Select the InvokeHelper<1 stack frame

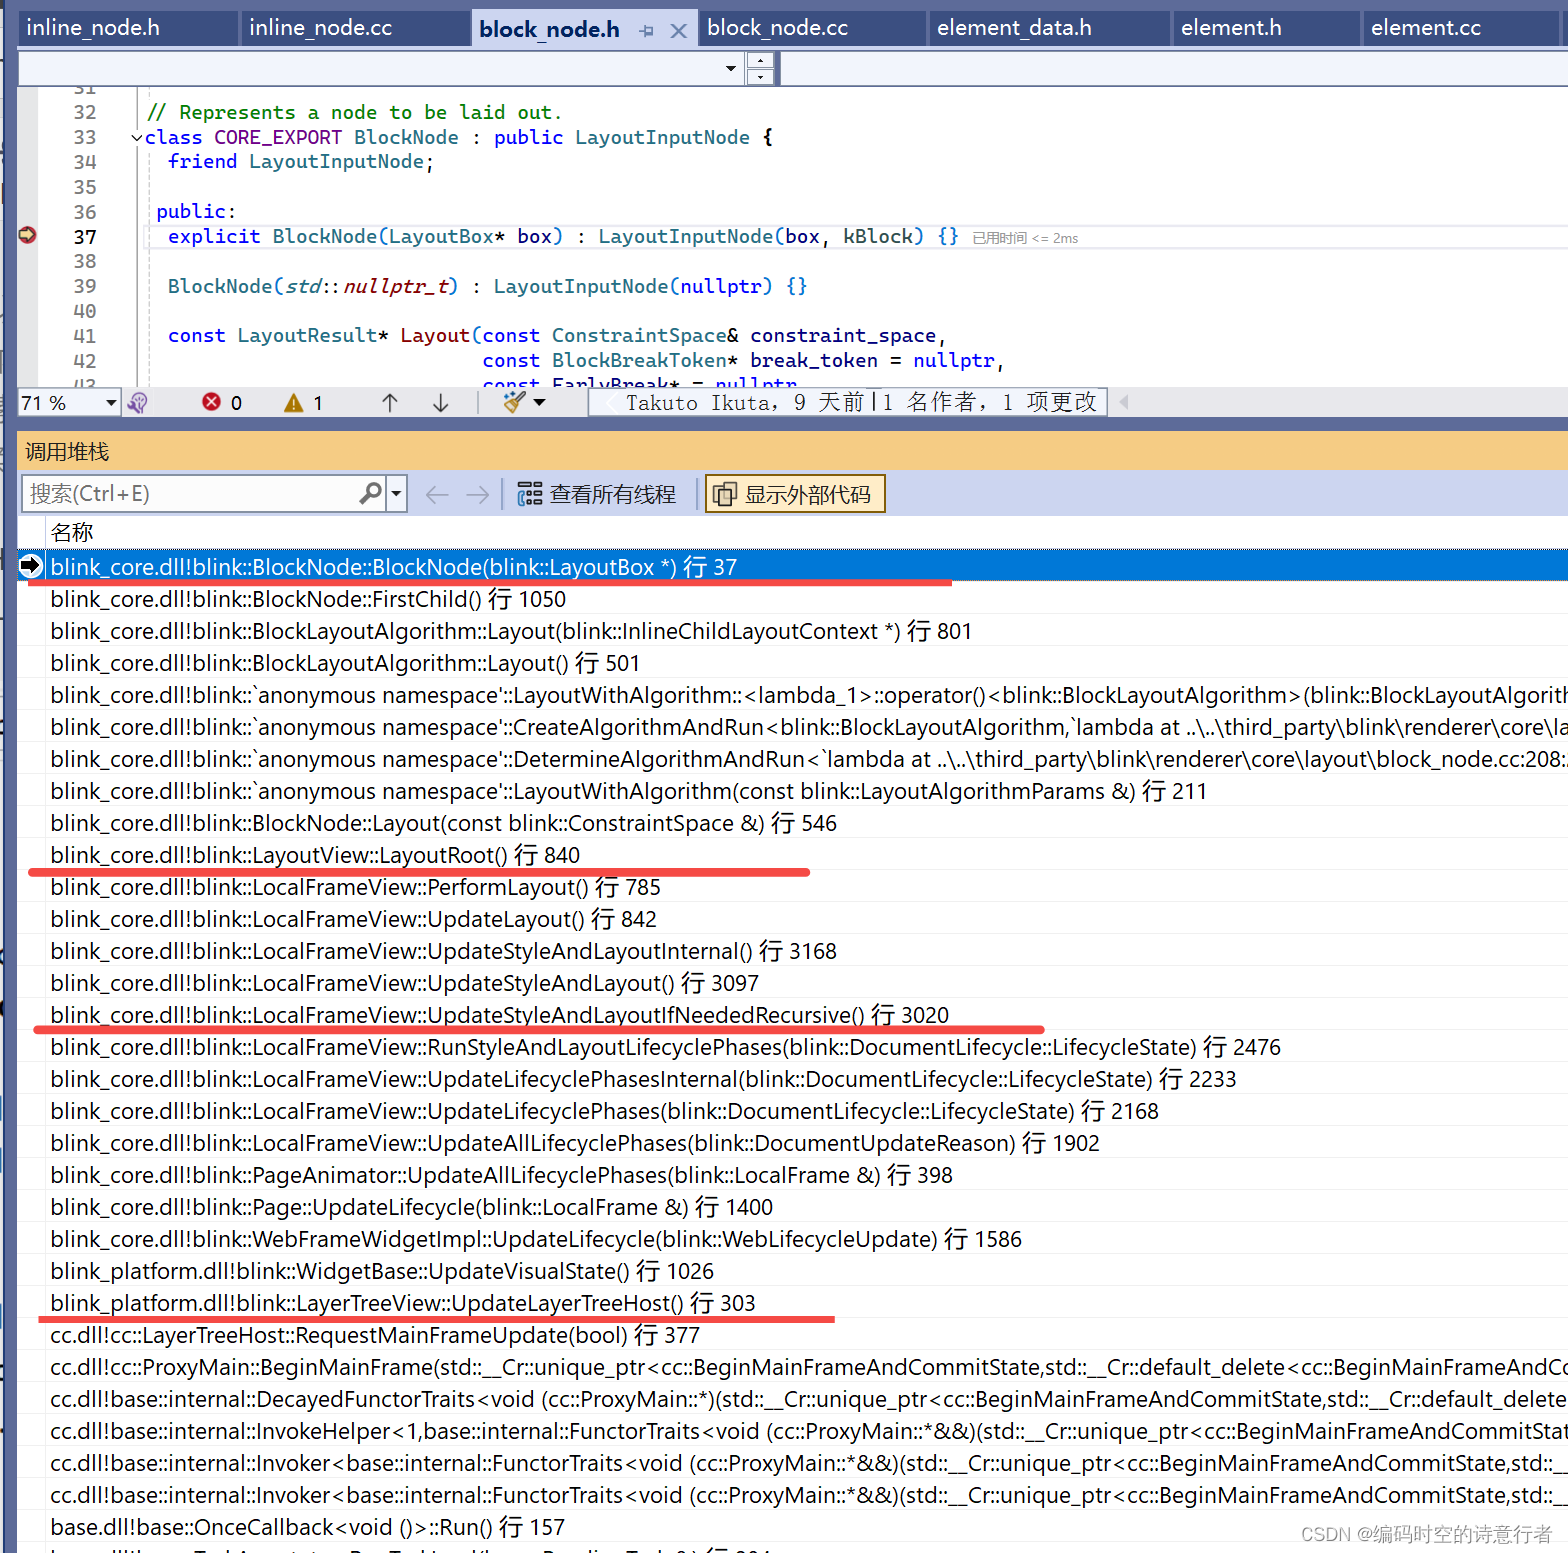click(807, 1431)
